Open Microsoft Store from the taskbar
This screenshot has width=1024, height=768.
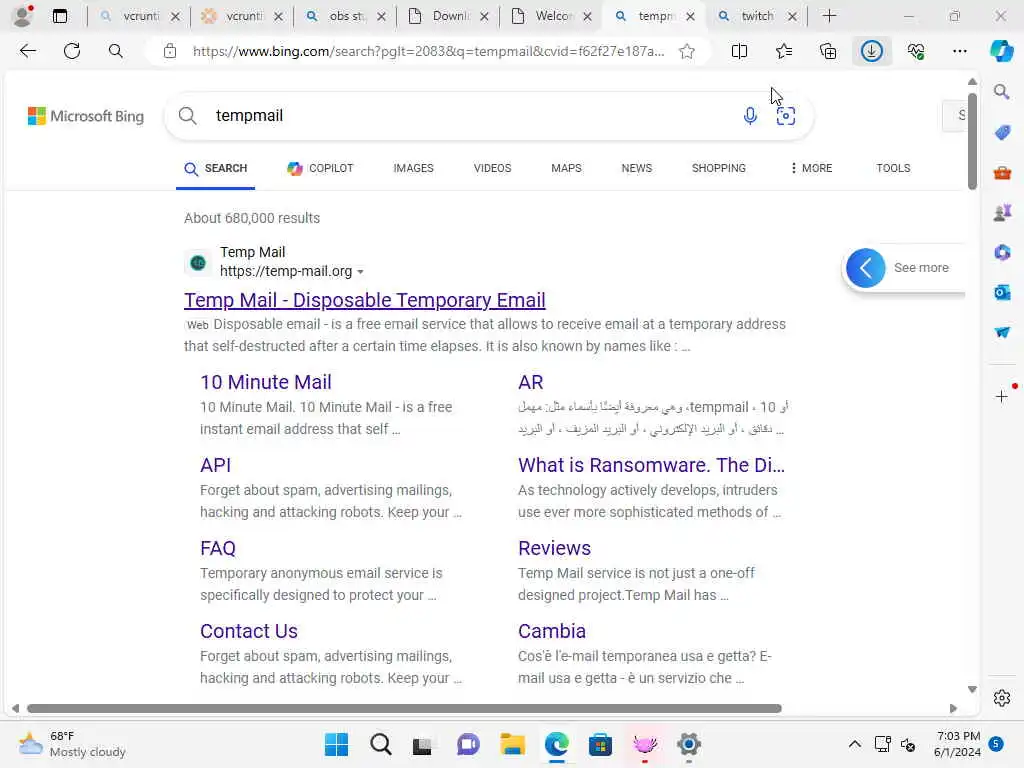[600, 744]
